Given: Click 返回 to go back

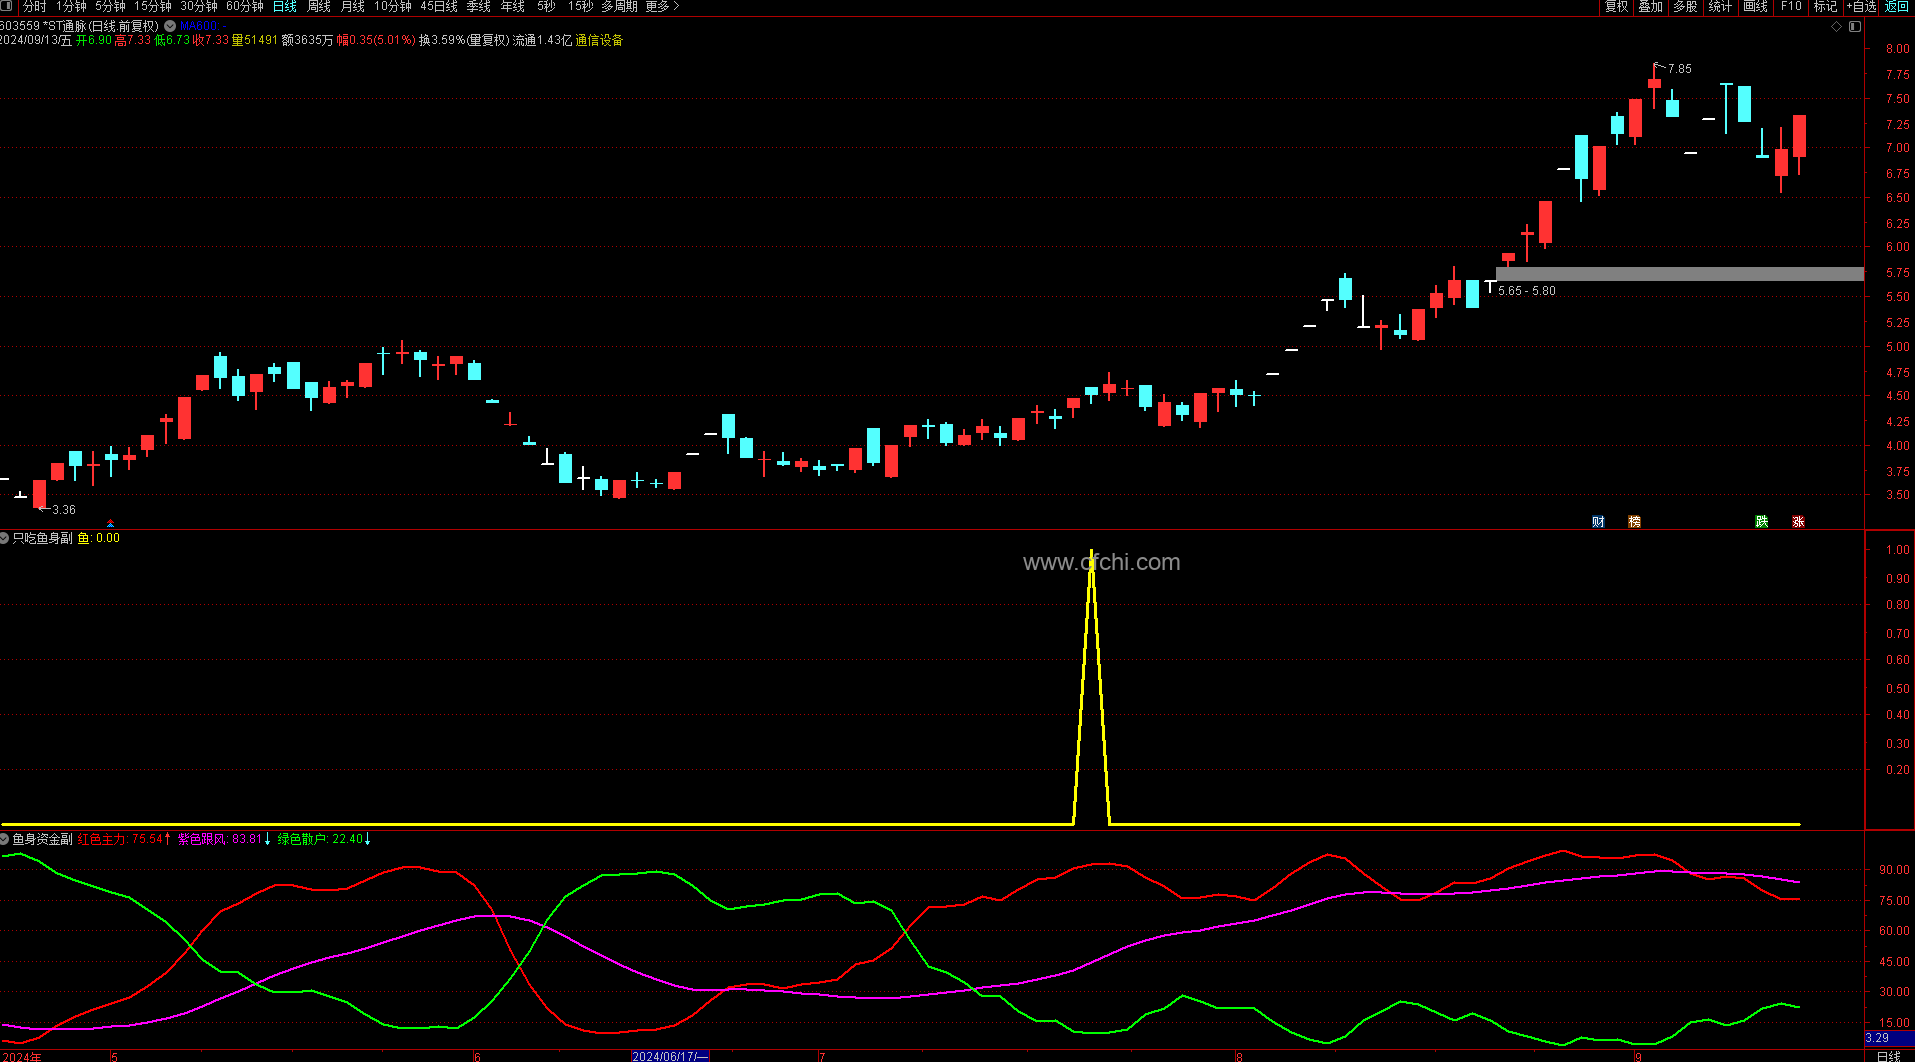Looking at the screenshot, I should (1897, 7).
